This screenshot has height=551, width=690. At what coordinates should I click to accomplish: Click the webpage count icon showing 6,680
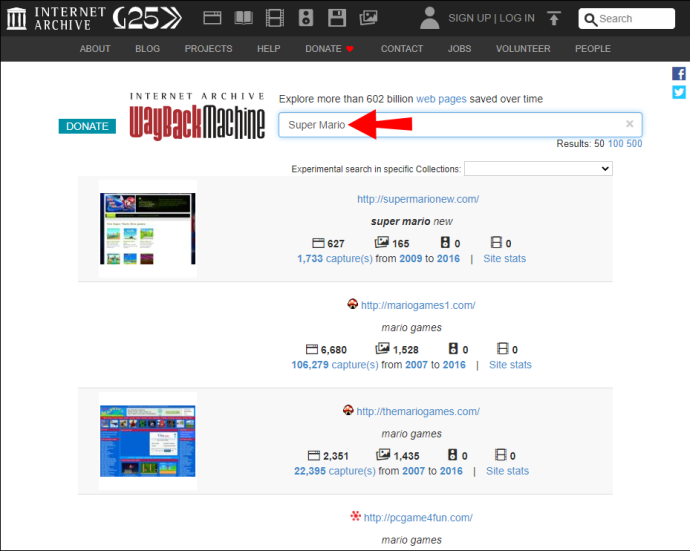(x=312, y=349)
